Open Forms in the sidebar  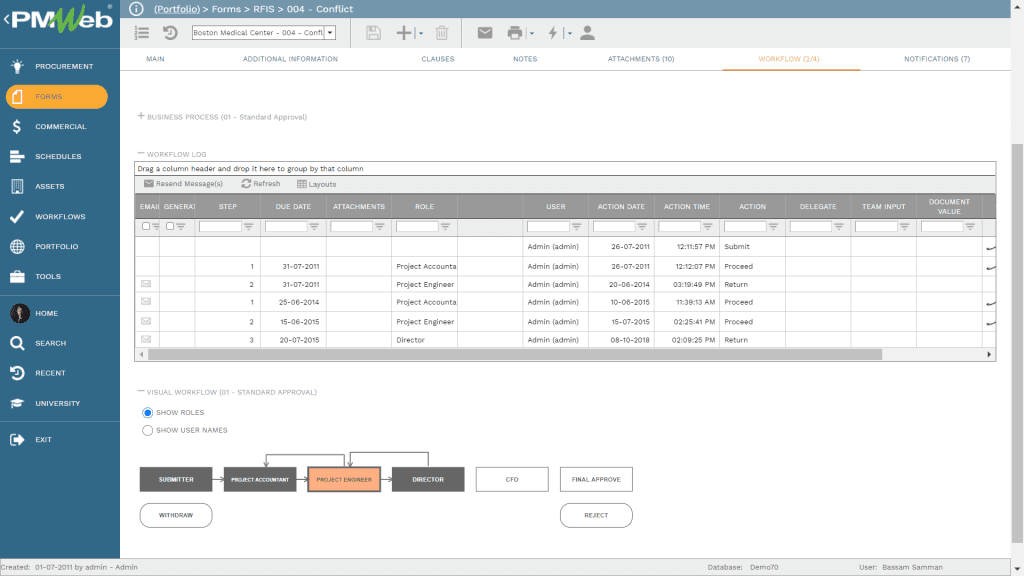57,97
